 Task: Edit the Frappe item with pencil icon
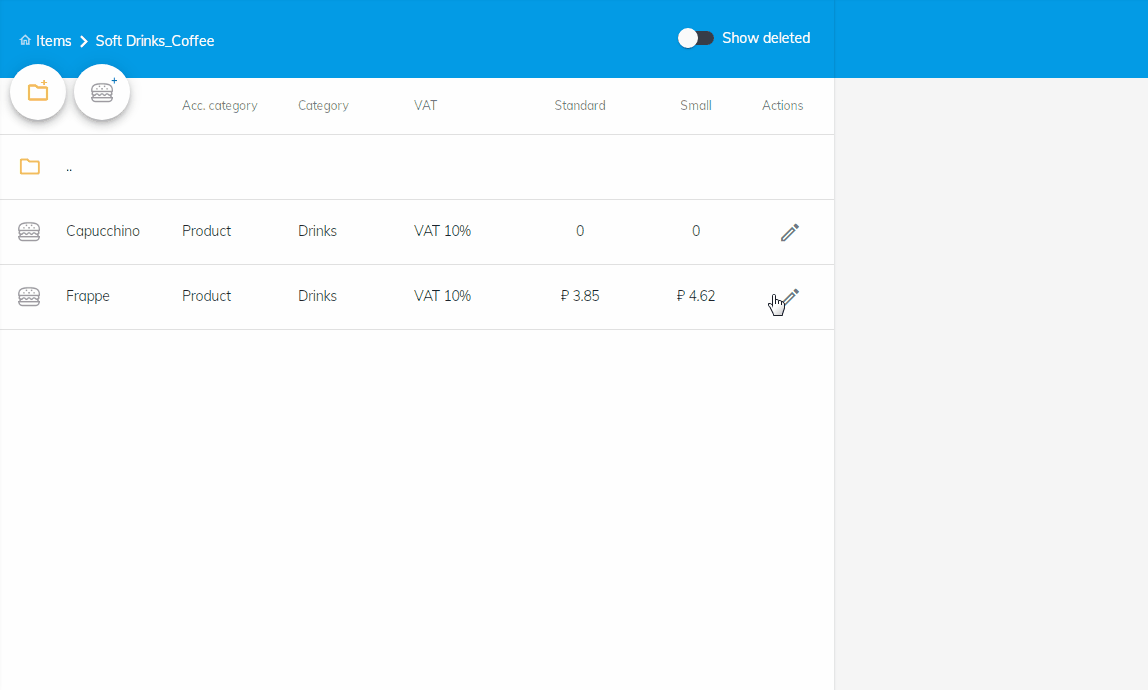[x=789, y=297]
